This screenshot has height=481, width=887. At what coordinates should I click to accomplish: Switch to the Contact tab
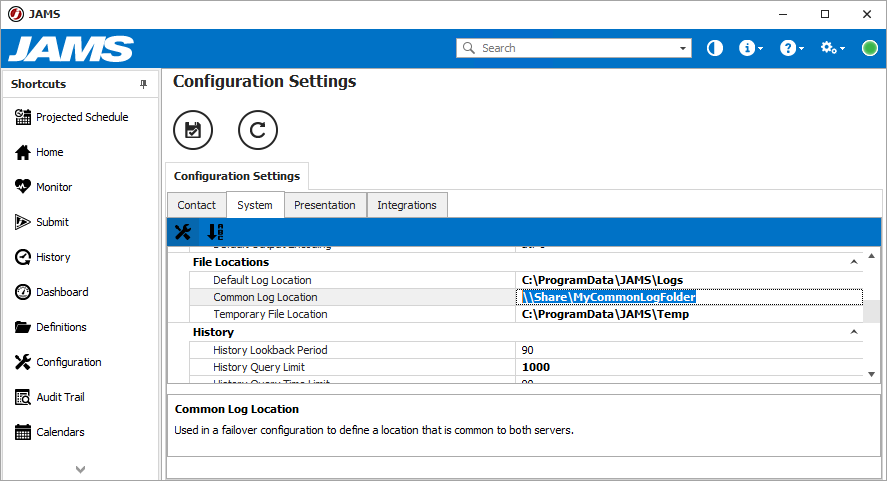[x=196, y=205]
